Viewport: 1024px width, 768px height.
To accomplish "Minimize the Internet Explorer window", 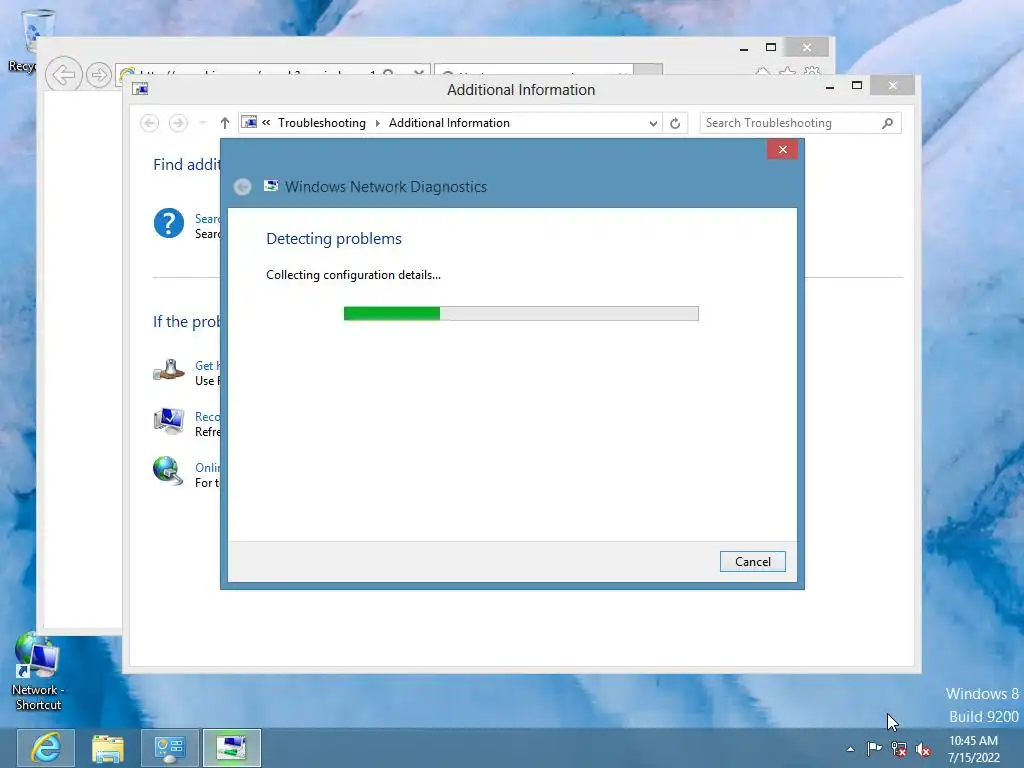I will pyautogui.click(x=744, y=48).
